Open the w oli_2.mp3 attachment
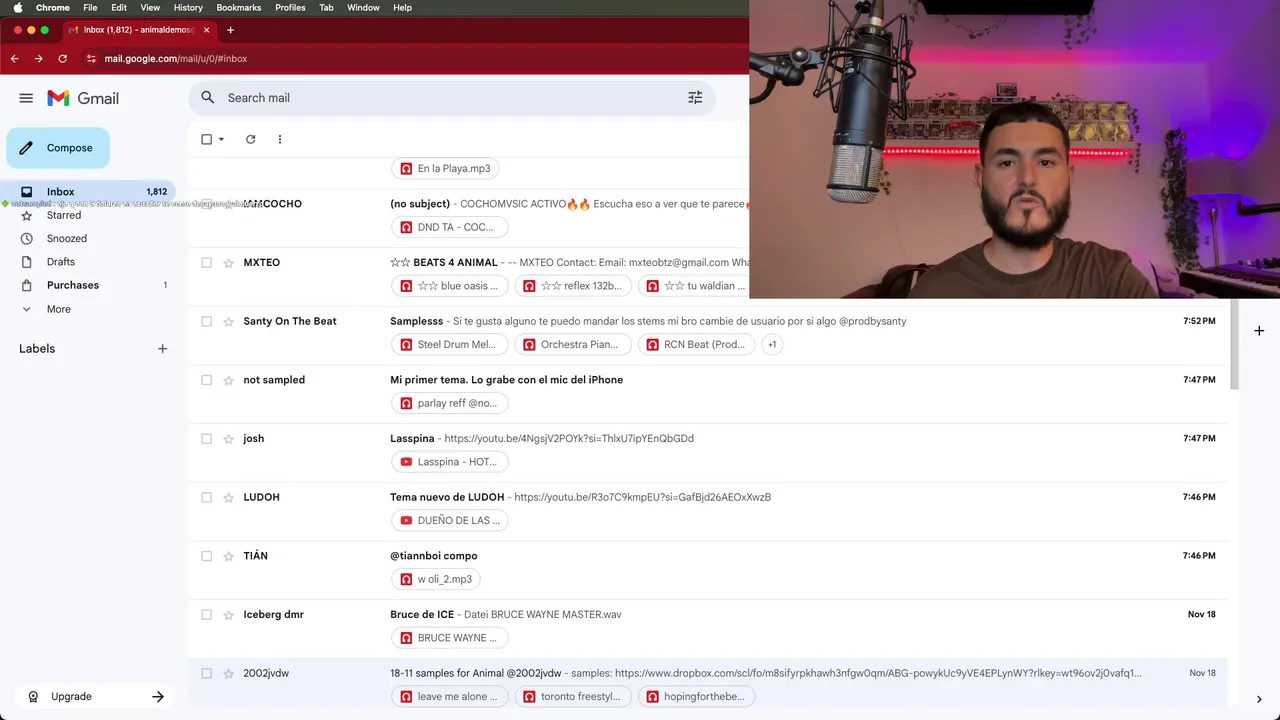The height and width of the screenshot is (720, 1280). tap(436, 579)
